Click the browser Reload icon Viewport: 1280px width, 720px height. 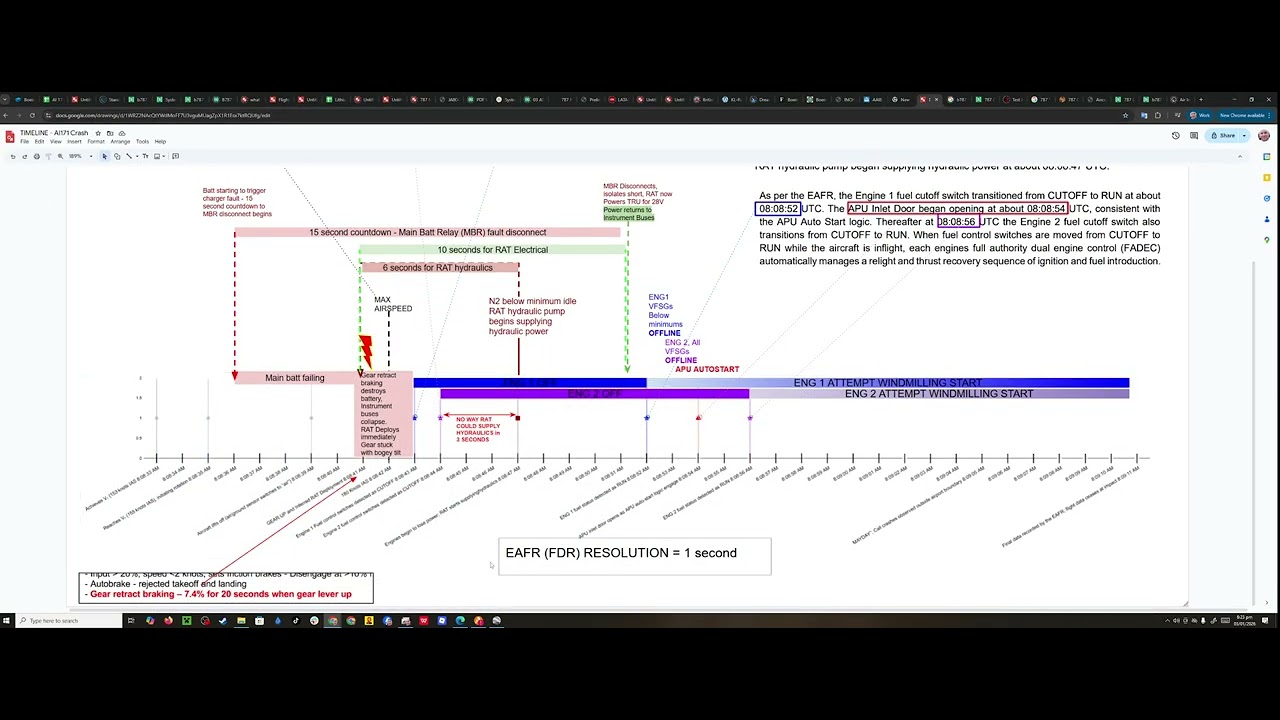click(33, 115)
